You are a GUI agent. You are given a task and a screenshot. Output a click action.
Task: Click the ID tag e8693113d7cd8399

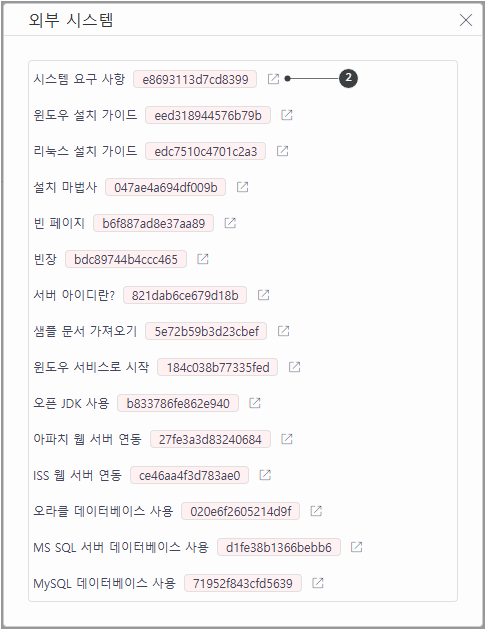coord(195,79)
